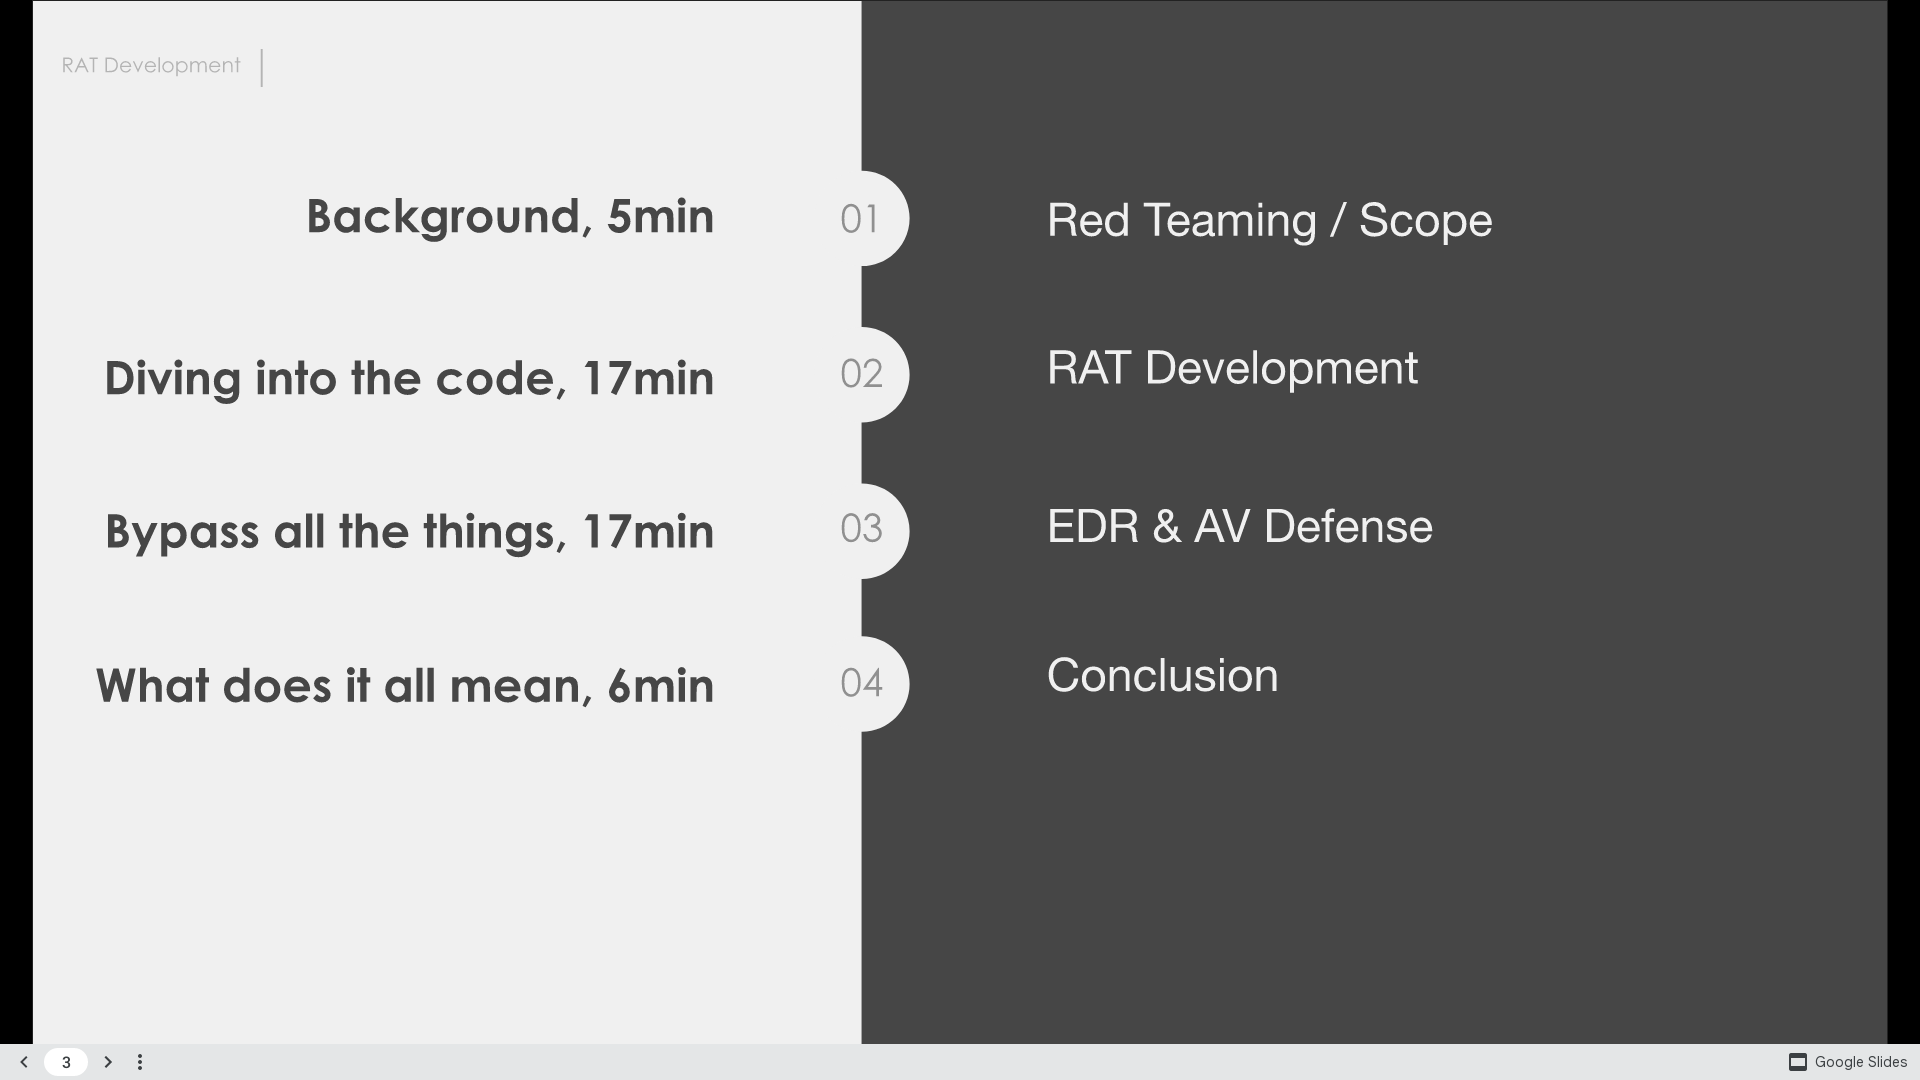Select the numbered circle 01
The image size is (1920, 1080).
860,218
